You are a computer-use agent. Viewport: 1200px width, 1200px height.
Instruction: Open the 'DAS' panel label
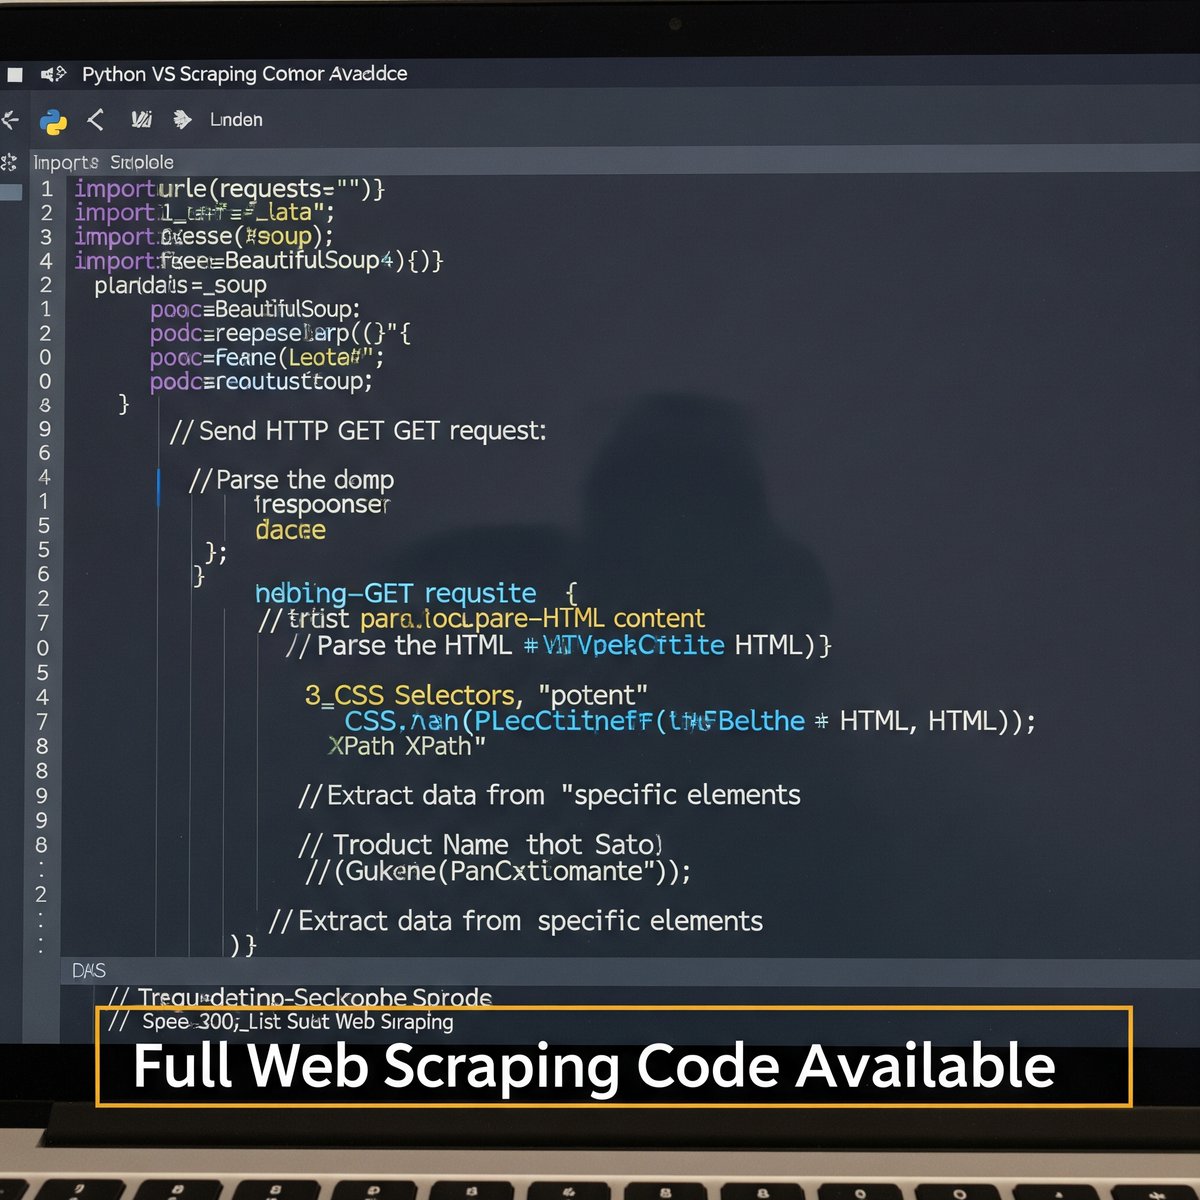coord(89,971)
